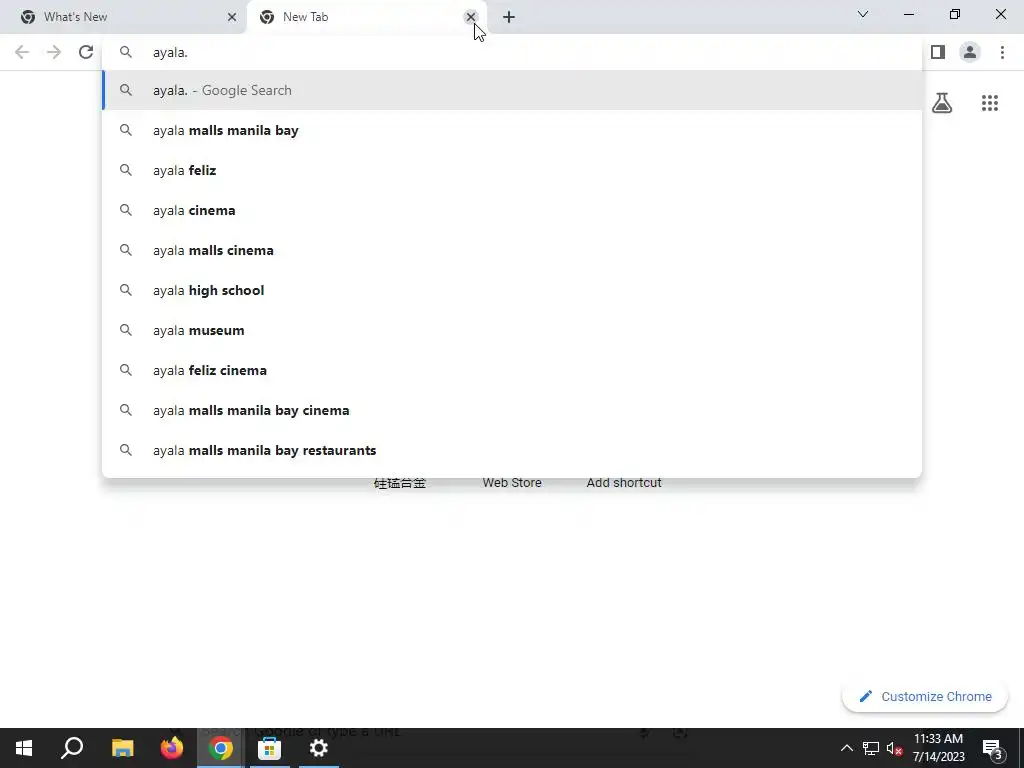The height and width of the screenshot is (768, 1024).
Task: Pick 'ayala malls manila bay restaurants' suggestion
Action: 512,450
